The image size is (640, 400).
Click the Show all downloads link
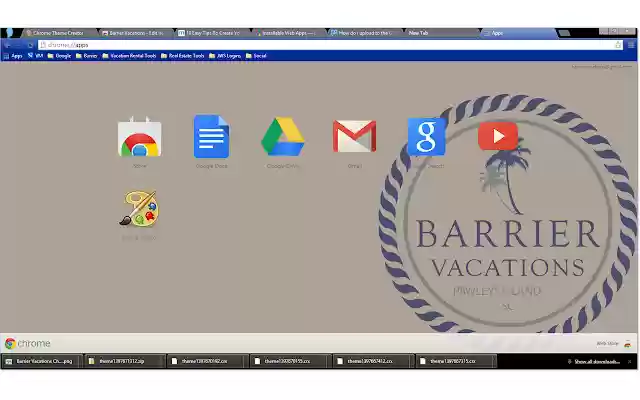[x=597, y=362]
